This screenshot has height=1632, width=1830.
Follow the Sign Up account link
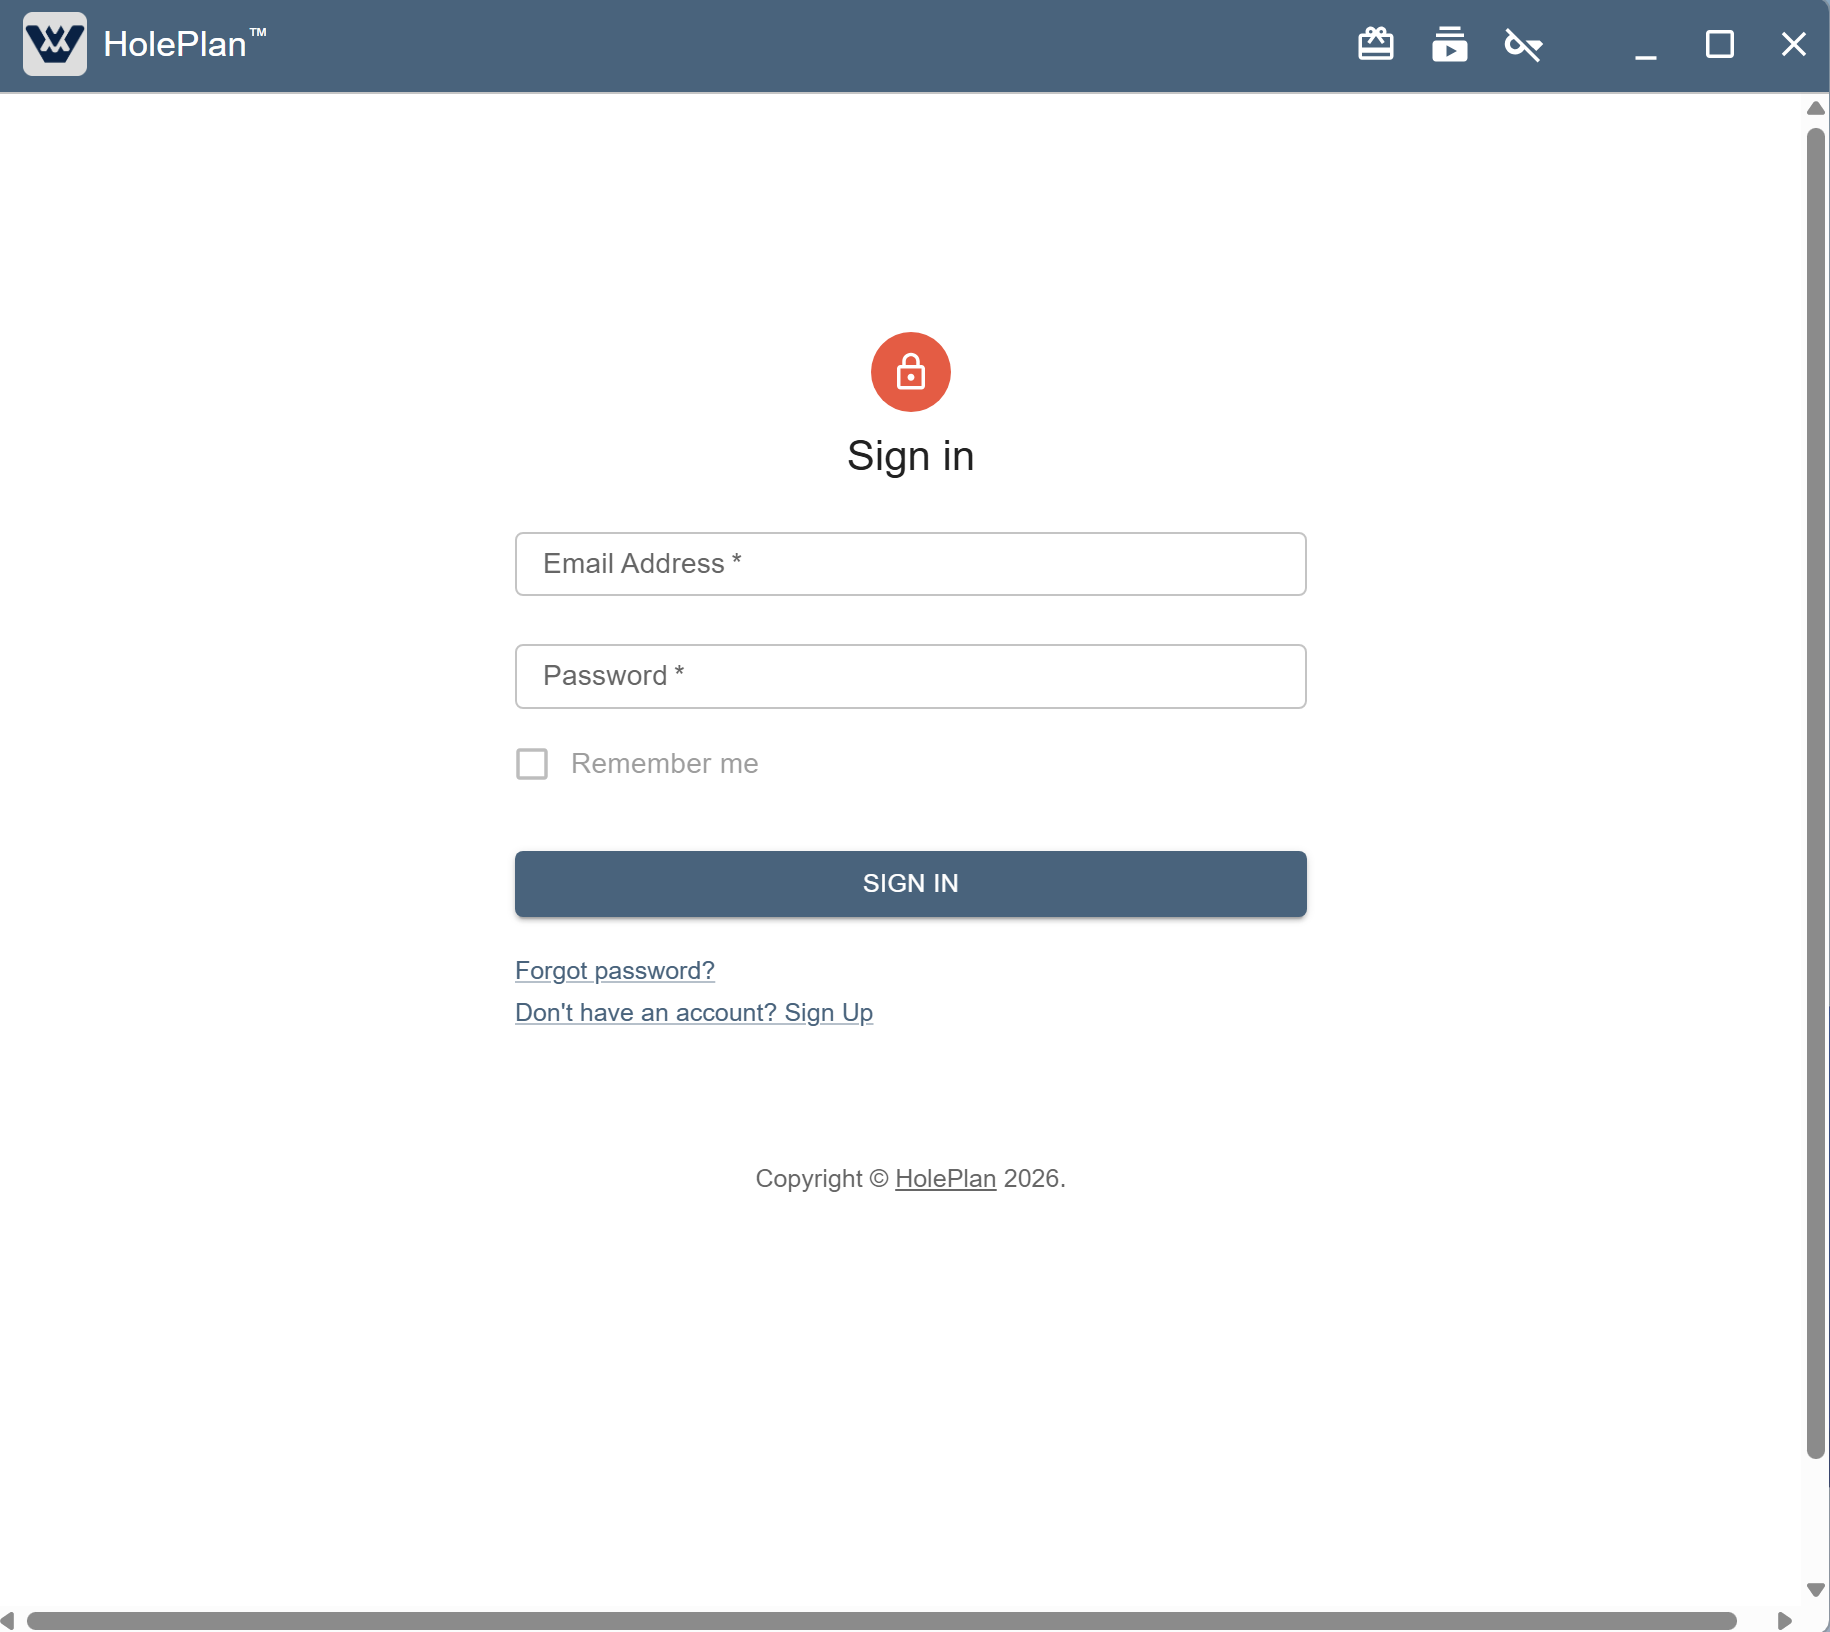click(693, 1012)
